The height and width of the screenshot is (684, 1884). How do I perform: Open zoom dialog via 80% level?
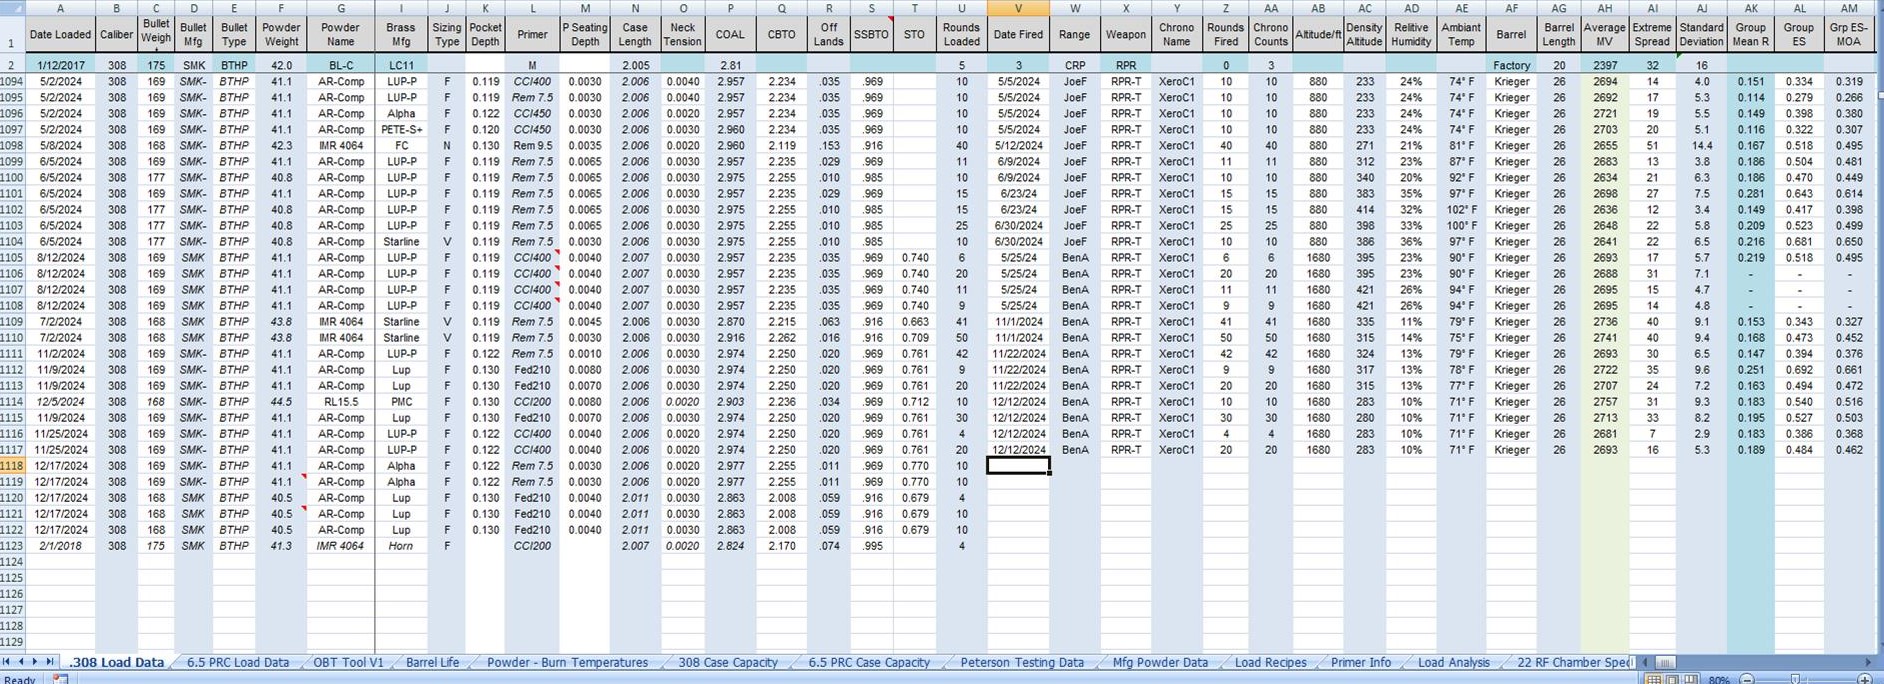[1719, 679]
